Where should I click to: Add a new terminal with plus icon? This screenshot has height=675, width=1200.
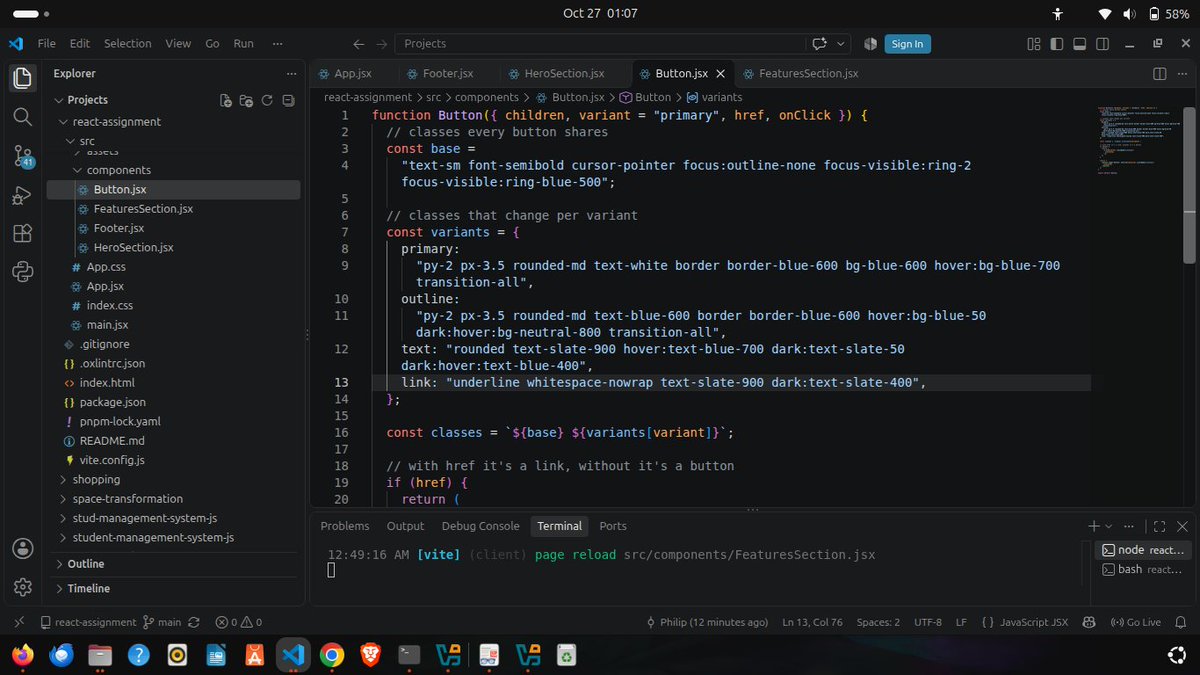click(1094, 526)
